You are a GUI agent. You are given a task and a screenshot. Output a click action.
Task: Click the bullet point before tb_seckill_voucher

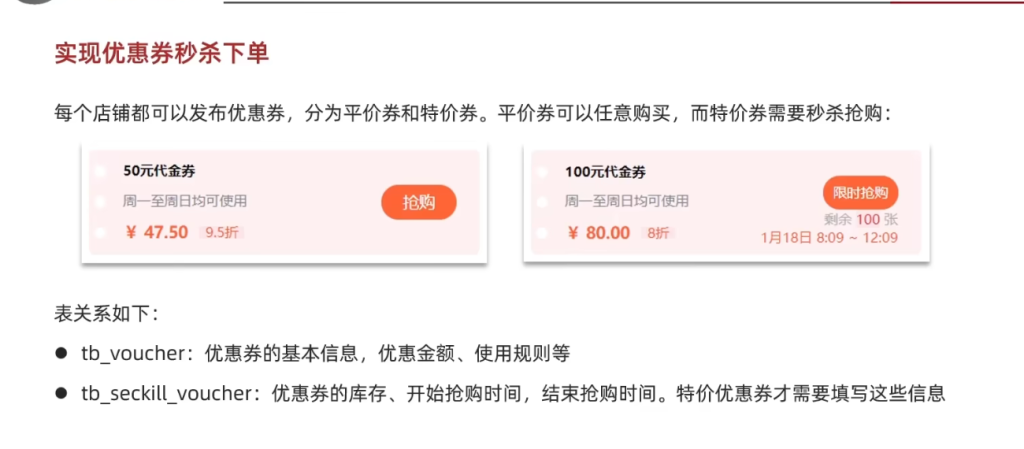[x=61, y=393]
